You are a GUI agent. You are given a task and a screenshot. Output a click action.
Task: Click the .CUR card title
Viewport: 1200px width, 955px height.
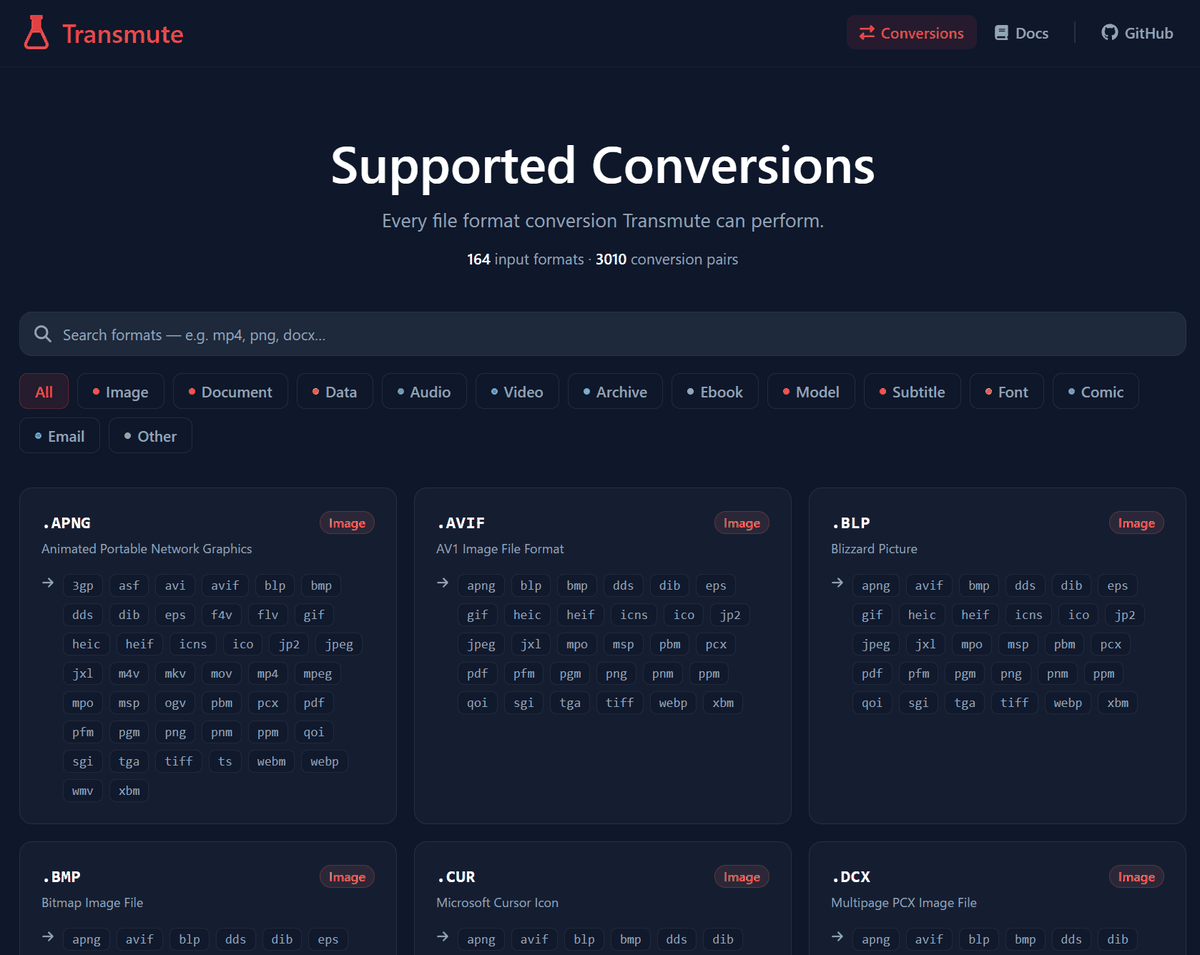coord(456,877)
